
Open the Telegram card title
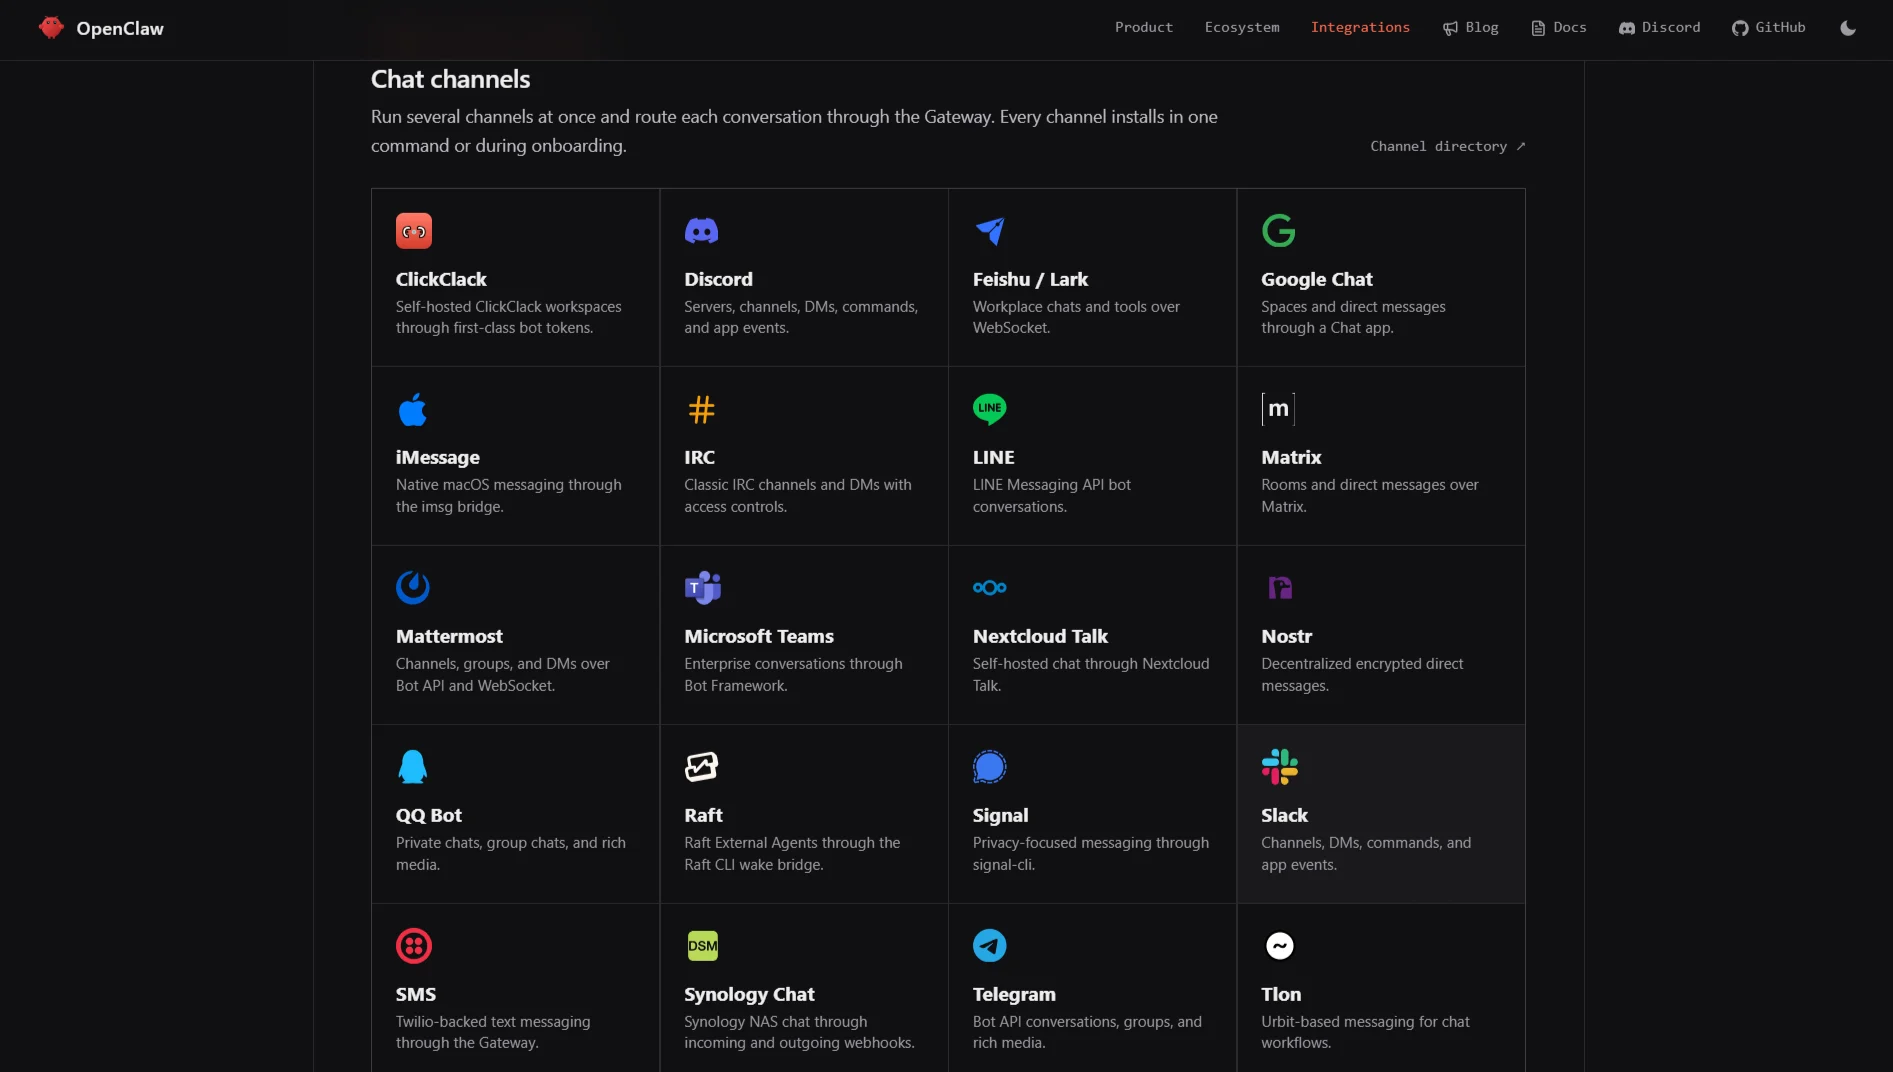(1014, 994)
